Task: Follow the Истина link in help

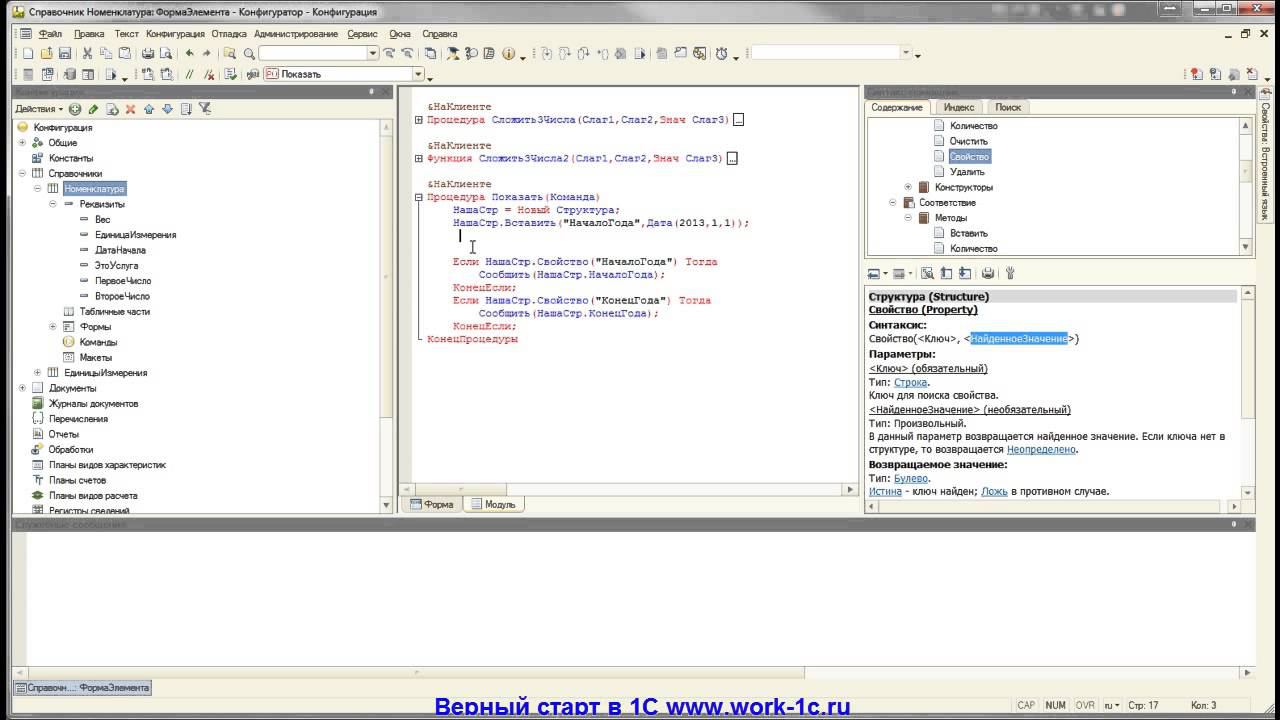Action: [x=886, y=492]
